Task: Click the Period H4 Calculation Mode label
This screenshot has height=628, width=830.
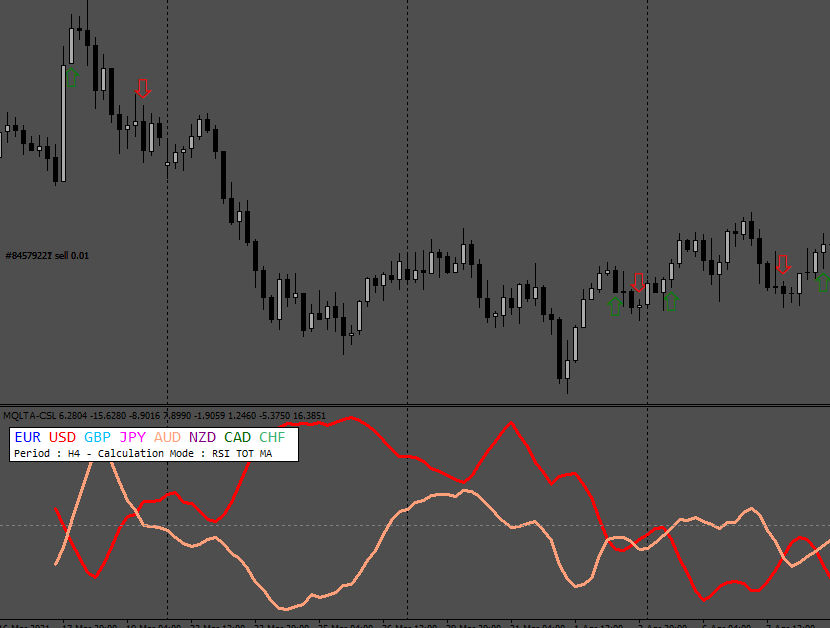Action: click(x=143, y=454)
